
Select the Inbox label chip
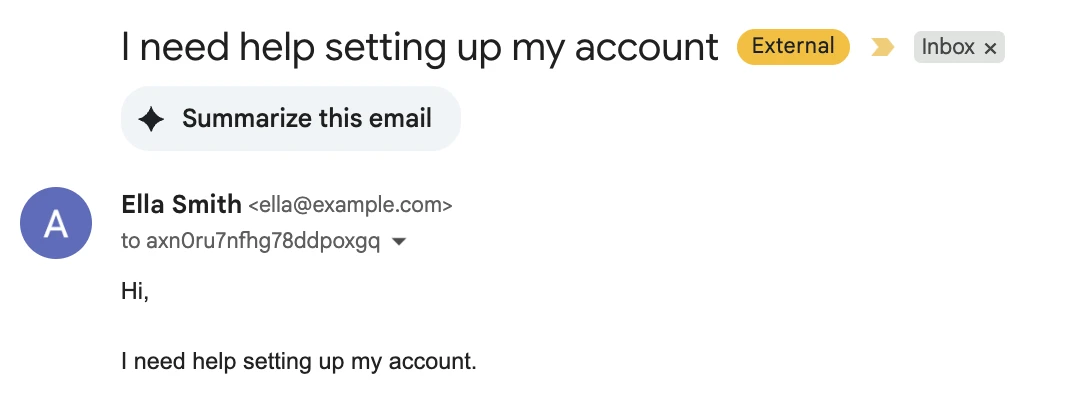(x=958, y=47)
